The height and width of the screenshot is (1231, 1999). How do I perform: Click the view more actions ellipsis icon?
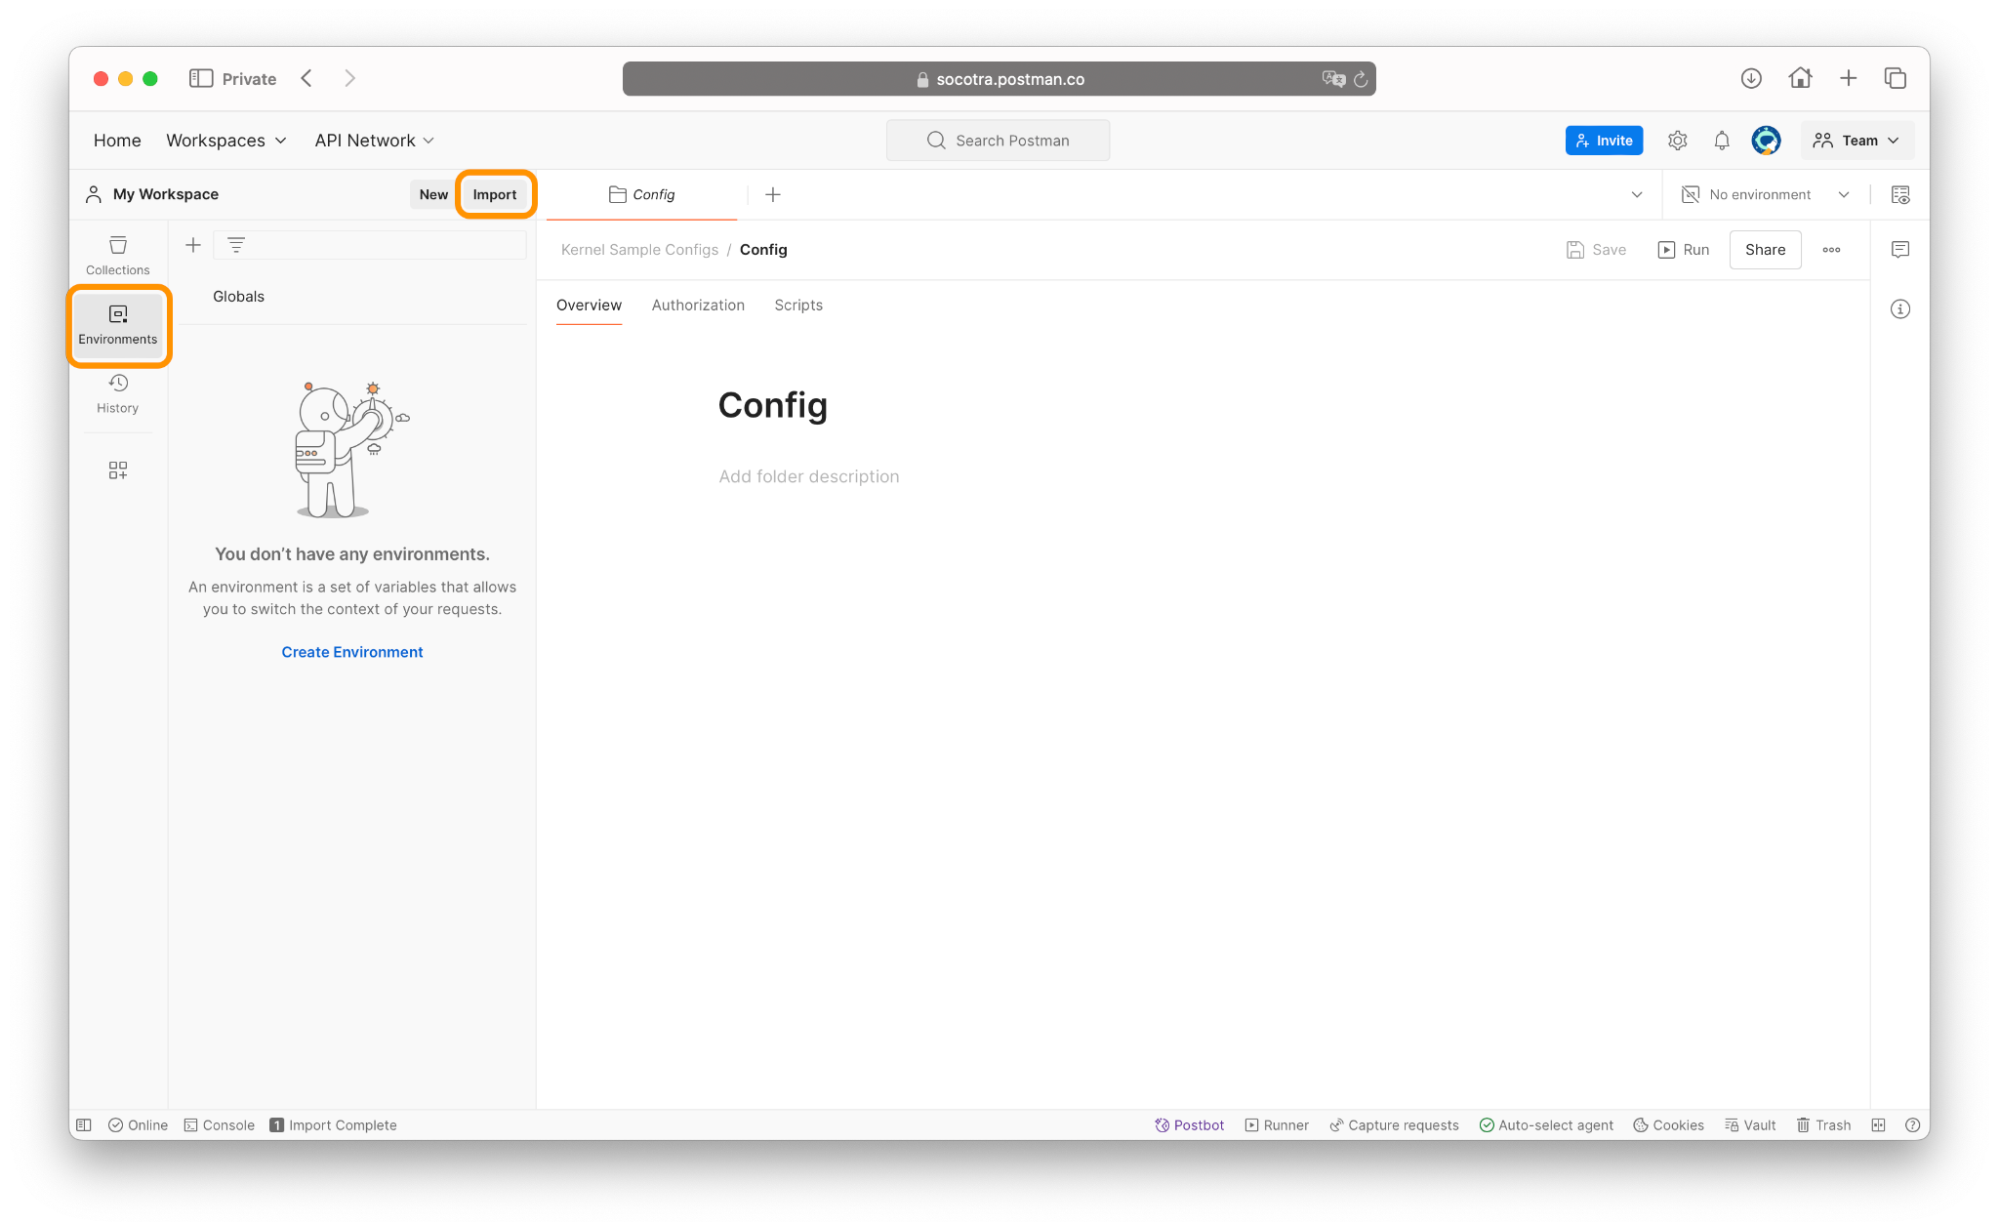[x=1831, y=250]
